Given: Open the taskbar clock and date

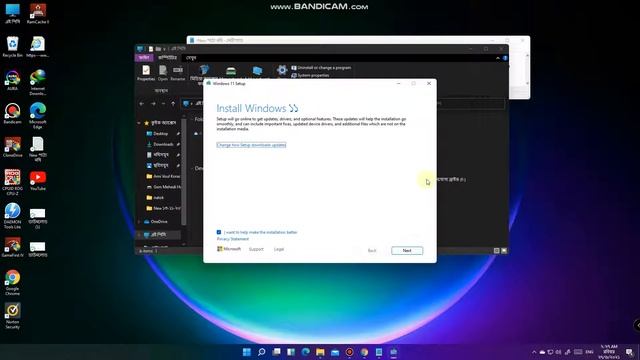Looking at the screenshot, I should coord(609,352).
